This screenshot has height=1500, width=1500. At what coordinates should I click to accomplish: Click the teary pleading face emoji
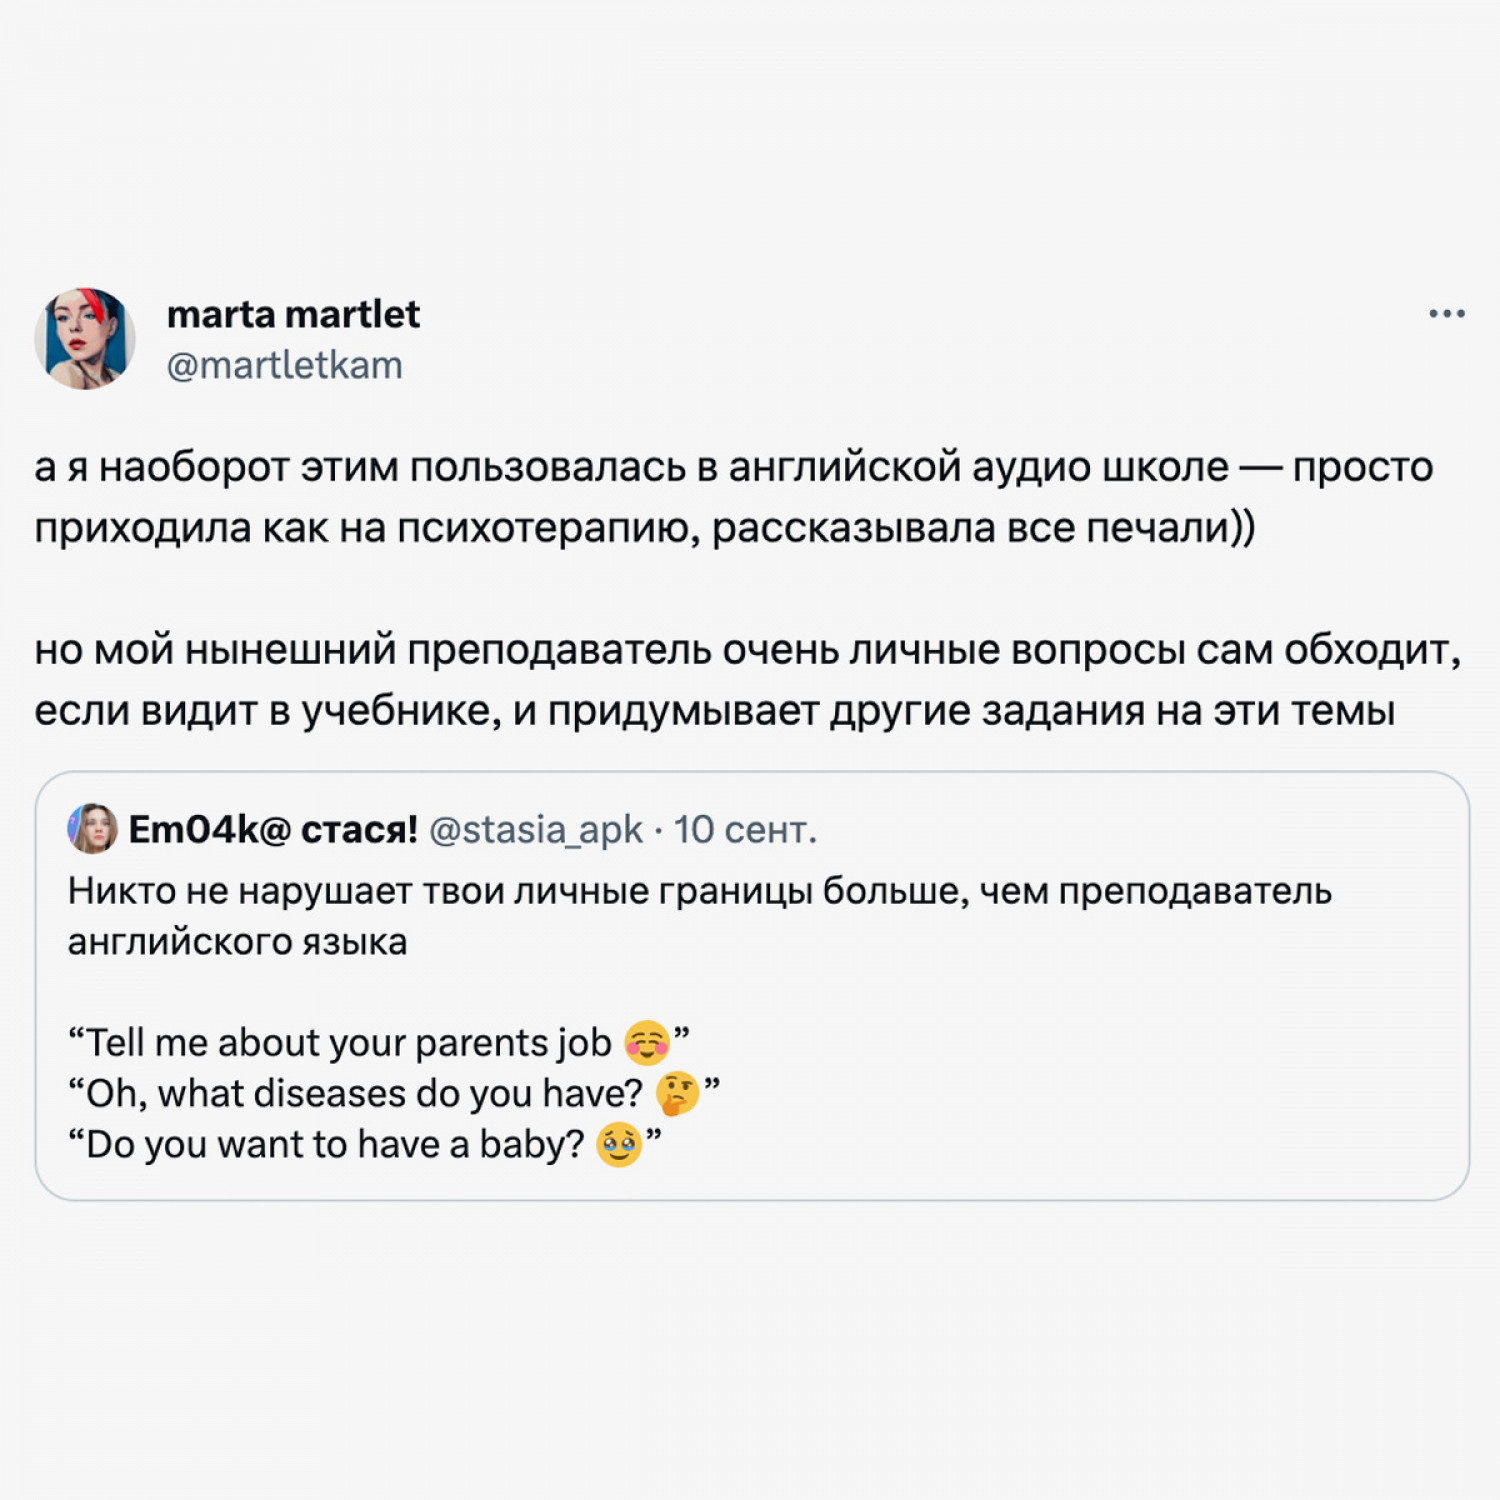click(618, 1145)
